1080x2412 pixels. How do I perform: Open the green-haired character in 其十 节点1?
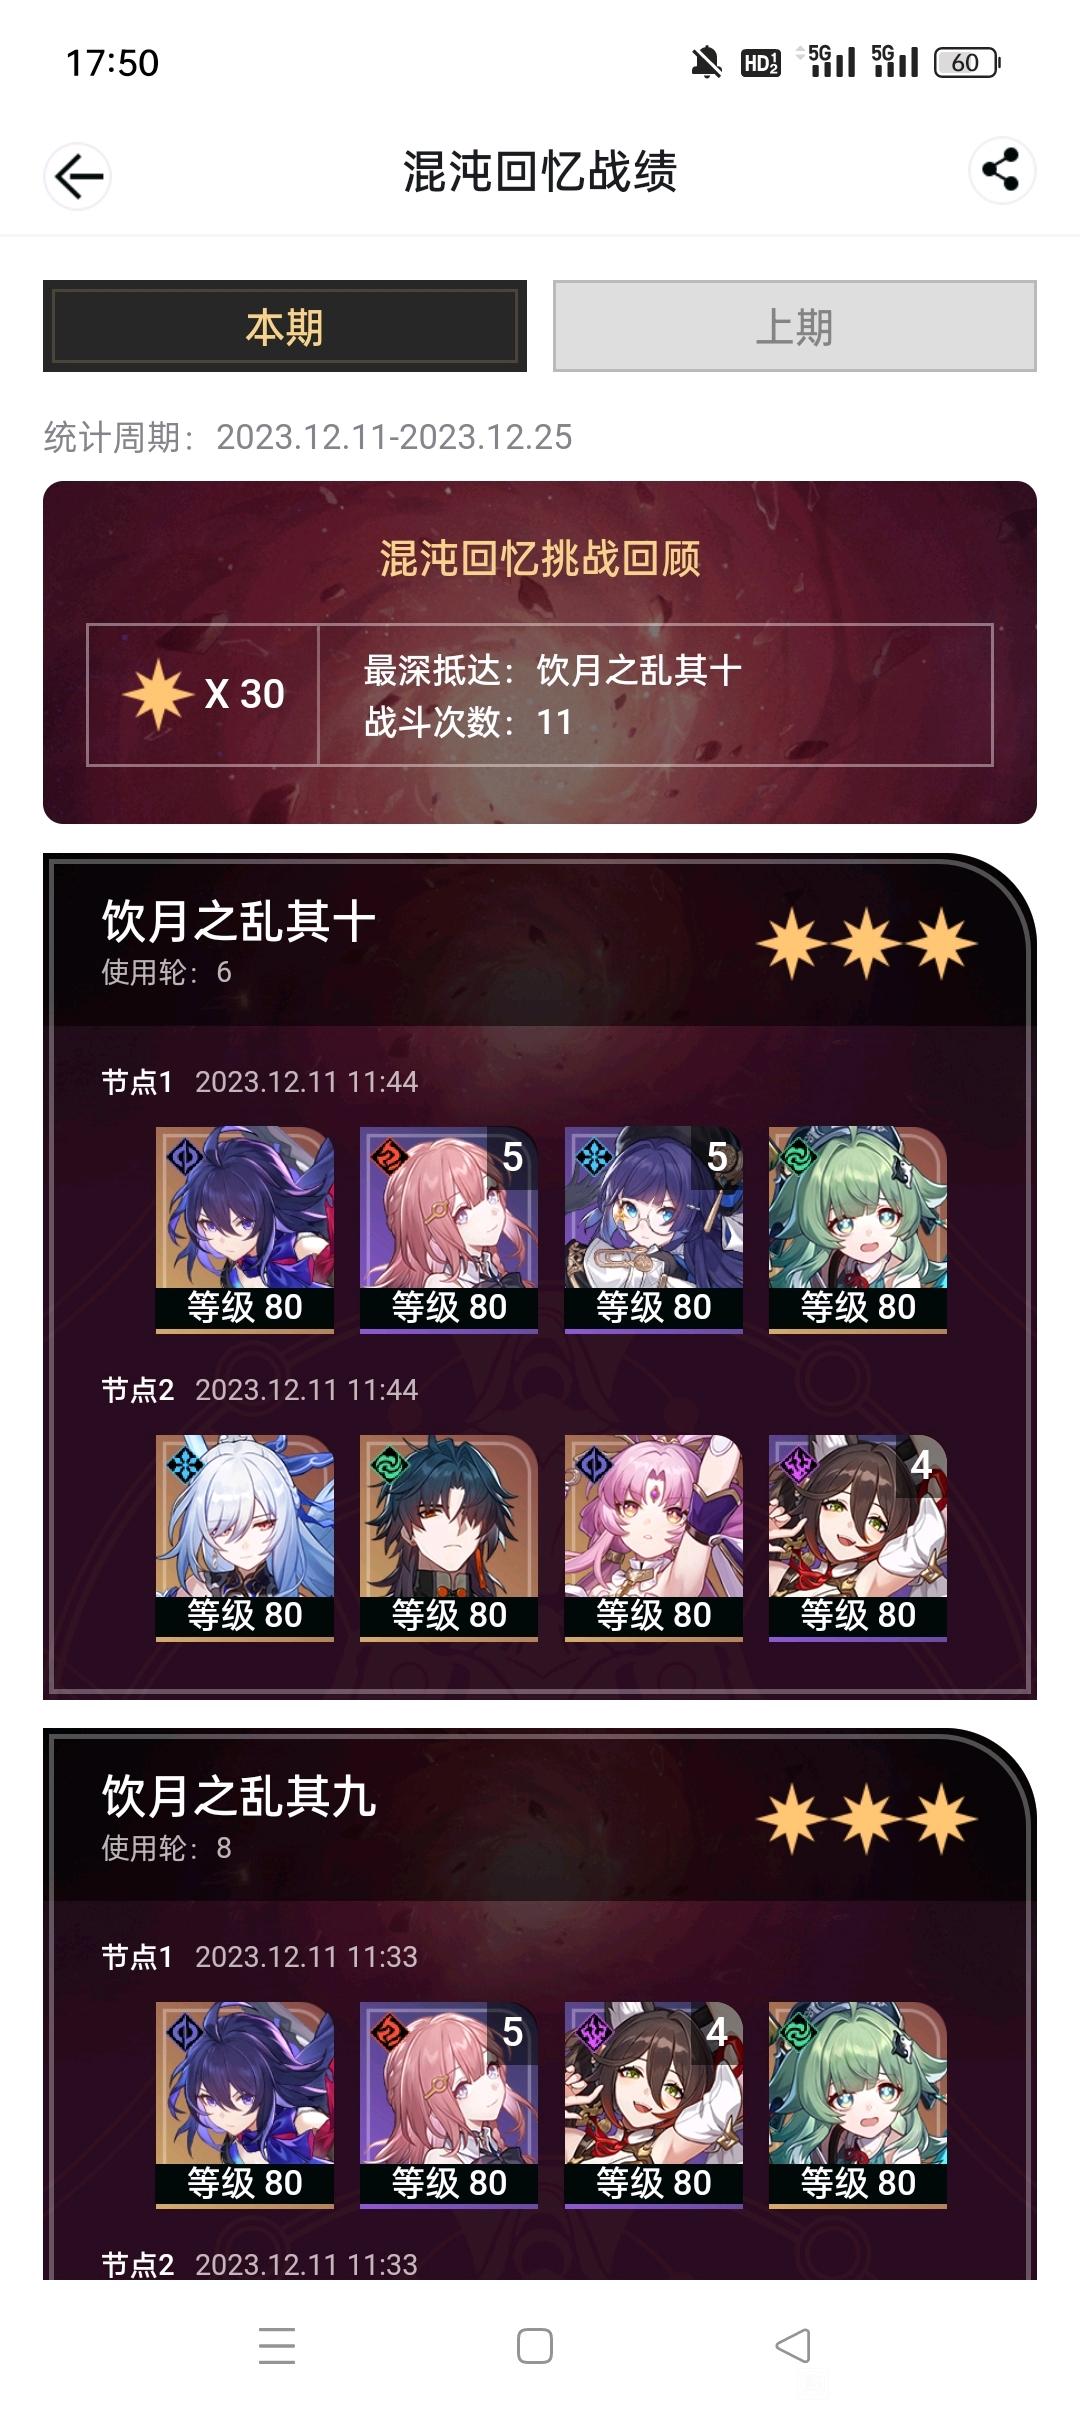pyautogui.click(x=858, y=1230)
